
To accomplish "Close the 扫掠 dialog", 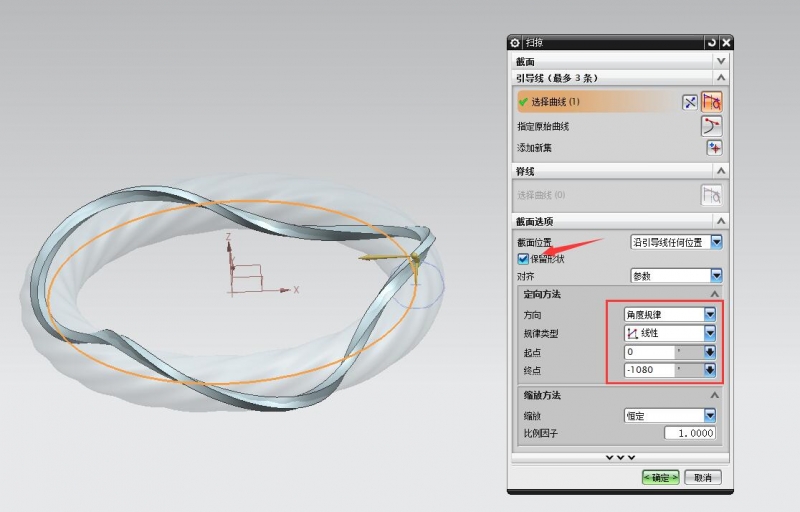I will [x=726, y=43].
